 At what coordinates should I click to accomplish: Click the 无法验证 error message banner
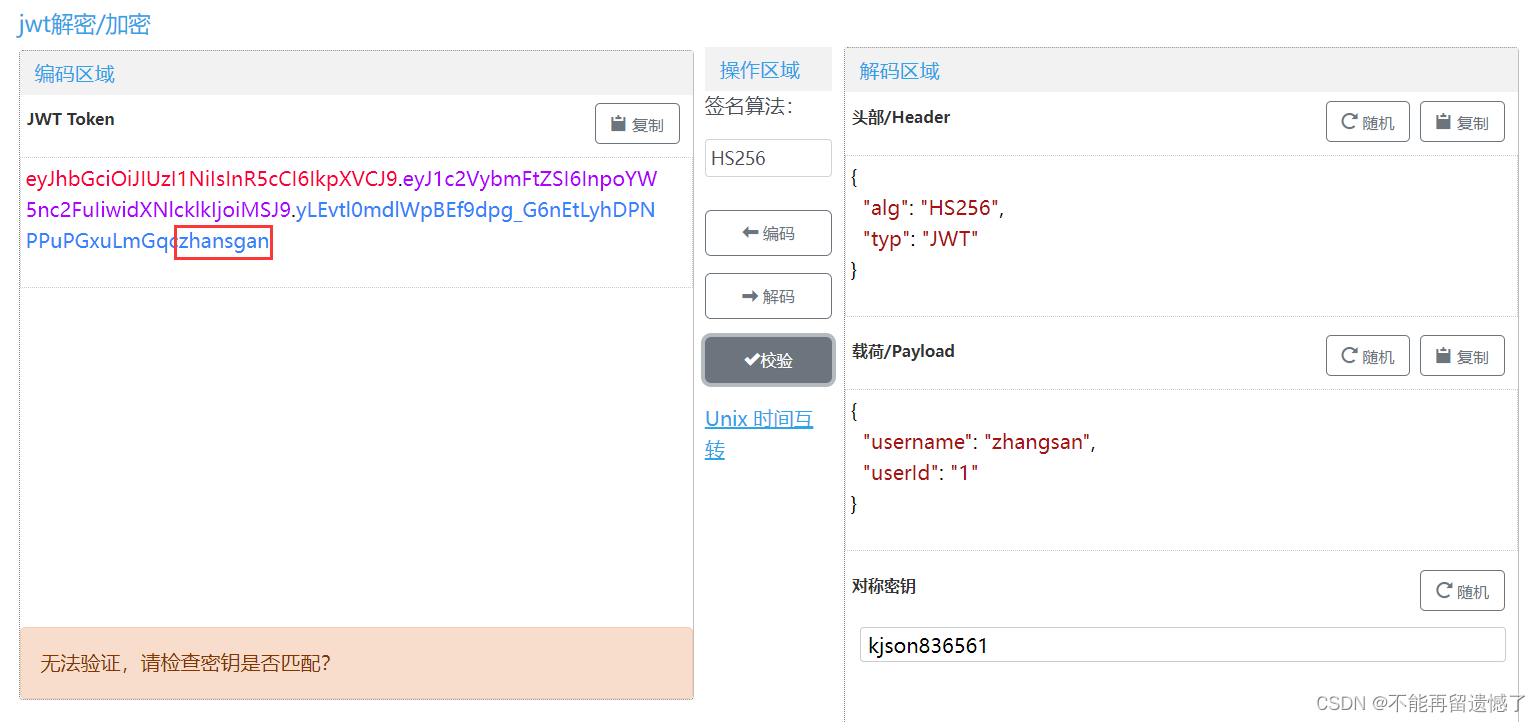click(x=356, y=663)
